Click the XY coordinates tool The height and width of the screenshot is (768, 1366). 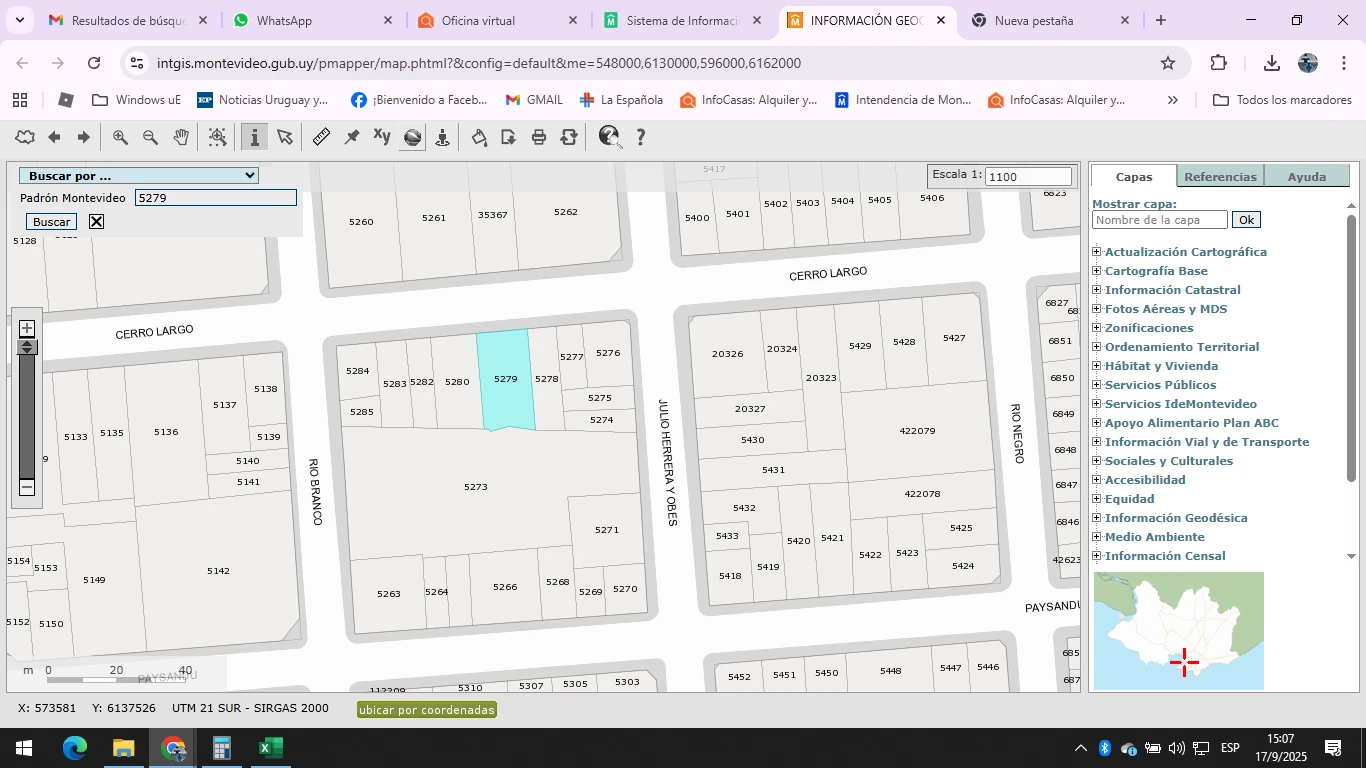tap(381, 137)
